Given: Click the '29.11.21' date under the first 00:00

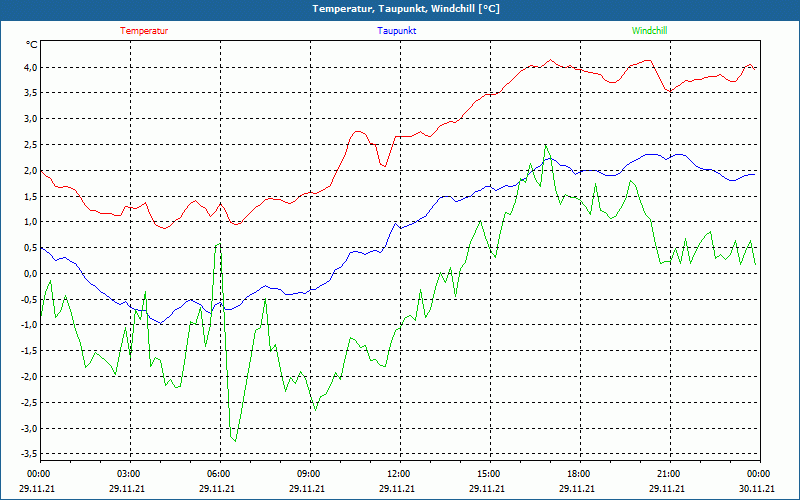Looking at the screenshot, I should pos(37,488).
